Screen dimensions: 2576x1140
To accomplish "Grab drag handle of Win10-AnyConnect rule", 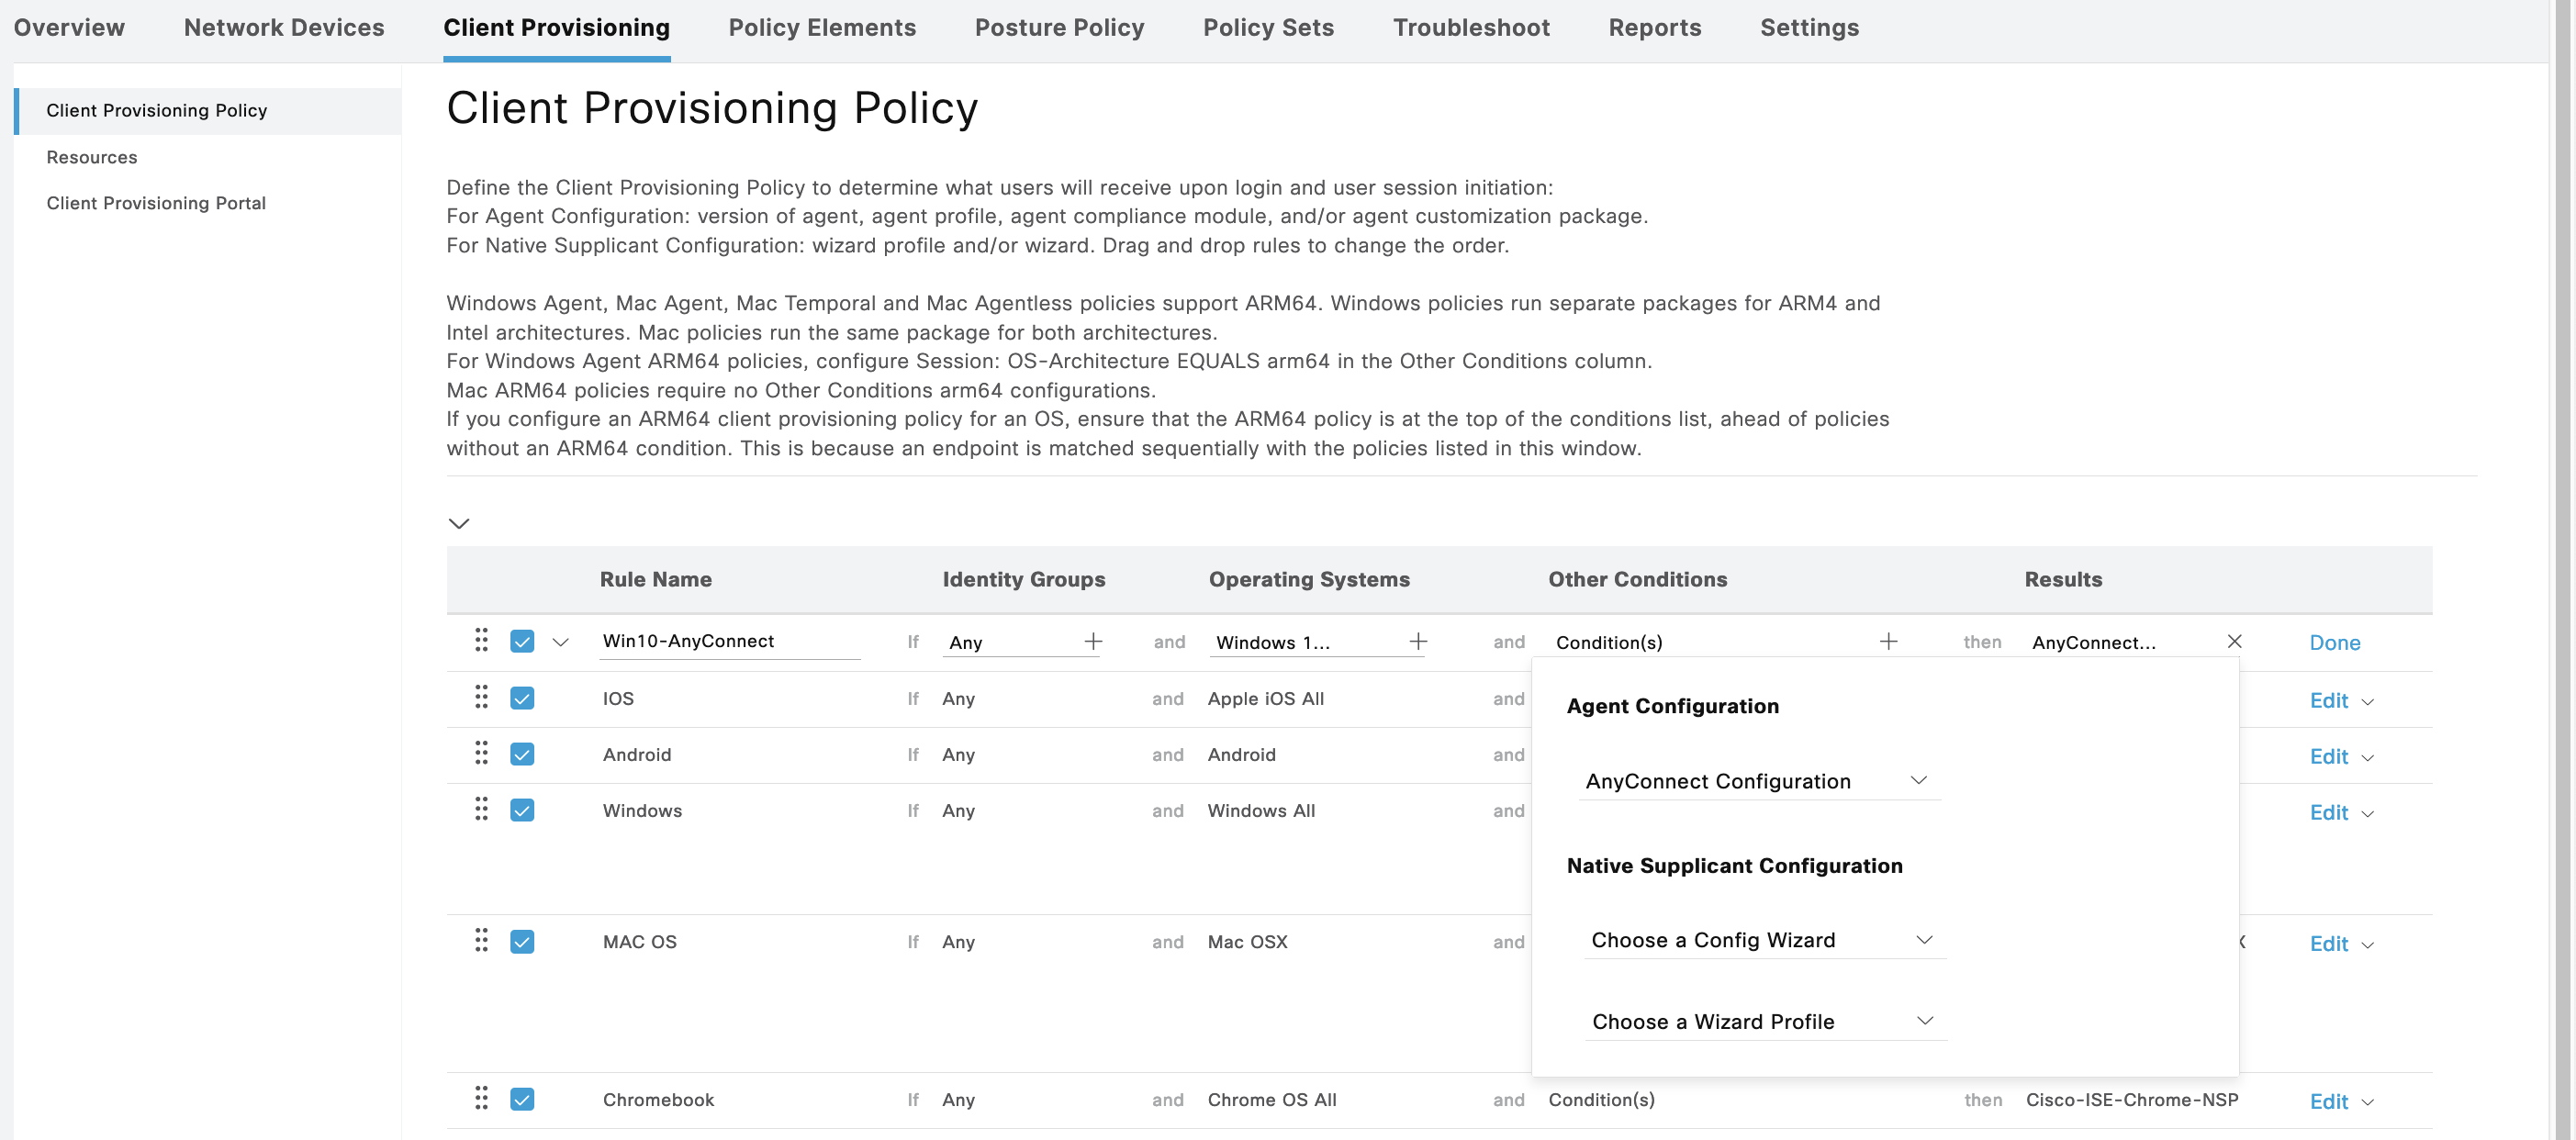I will 481,640.
